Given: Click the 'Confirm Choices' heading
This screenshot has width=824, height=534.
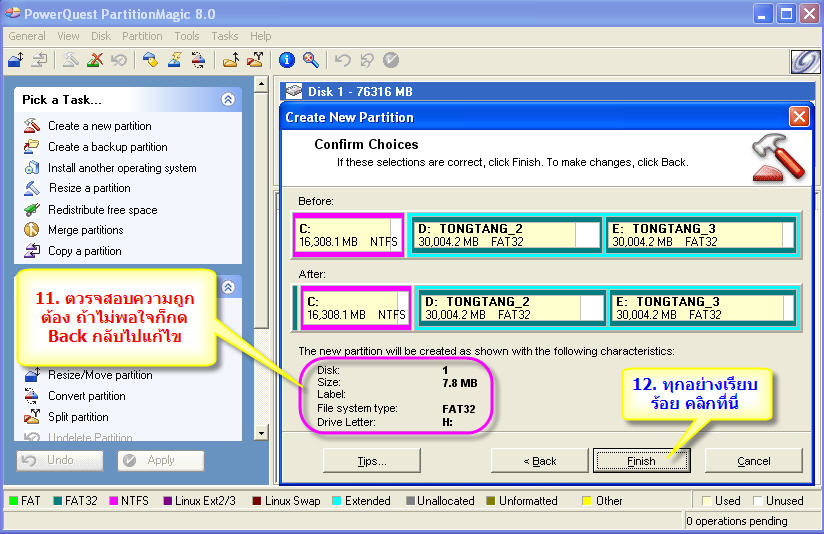Looking at the screenshot, I should coord(366,145).
